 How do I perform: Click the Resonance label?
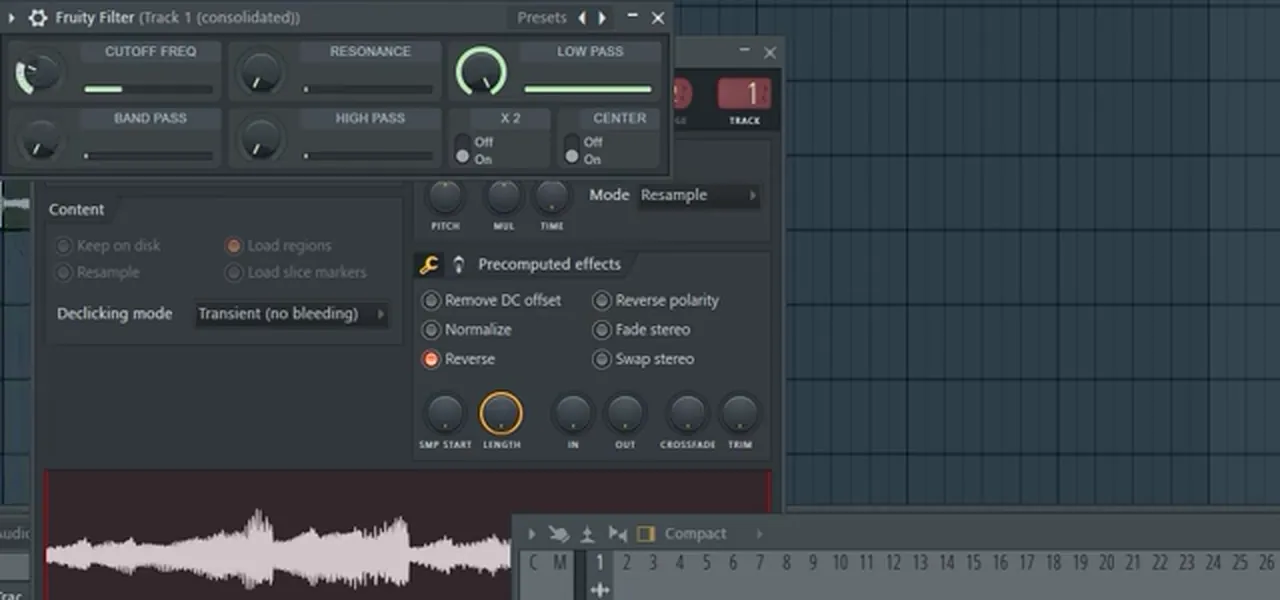(x=370, y=52)
